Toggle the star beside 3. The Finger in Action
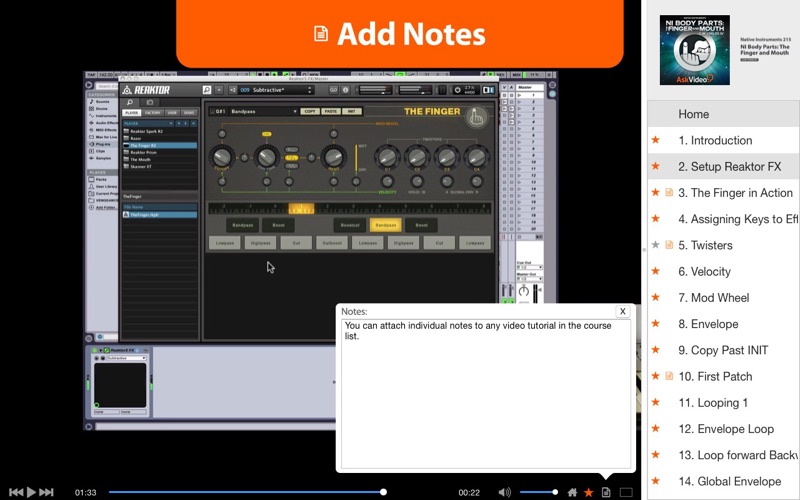The width and height of the screenshot is (800, 500). point(656,192)
